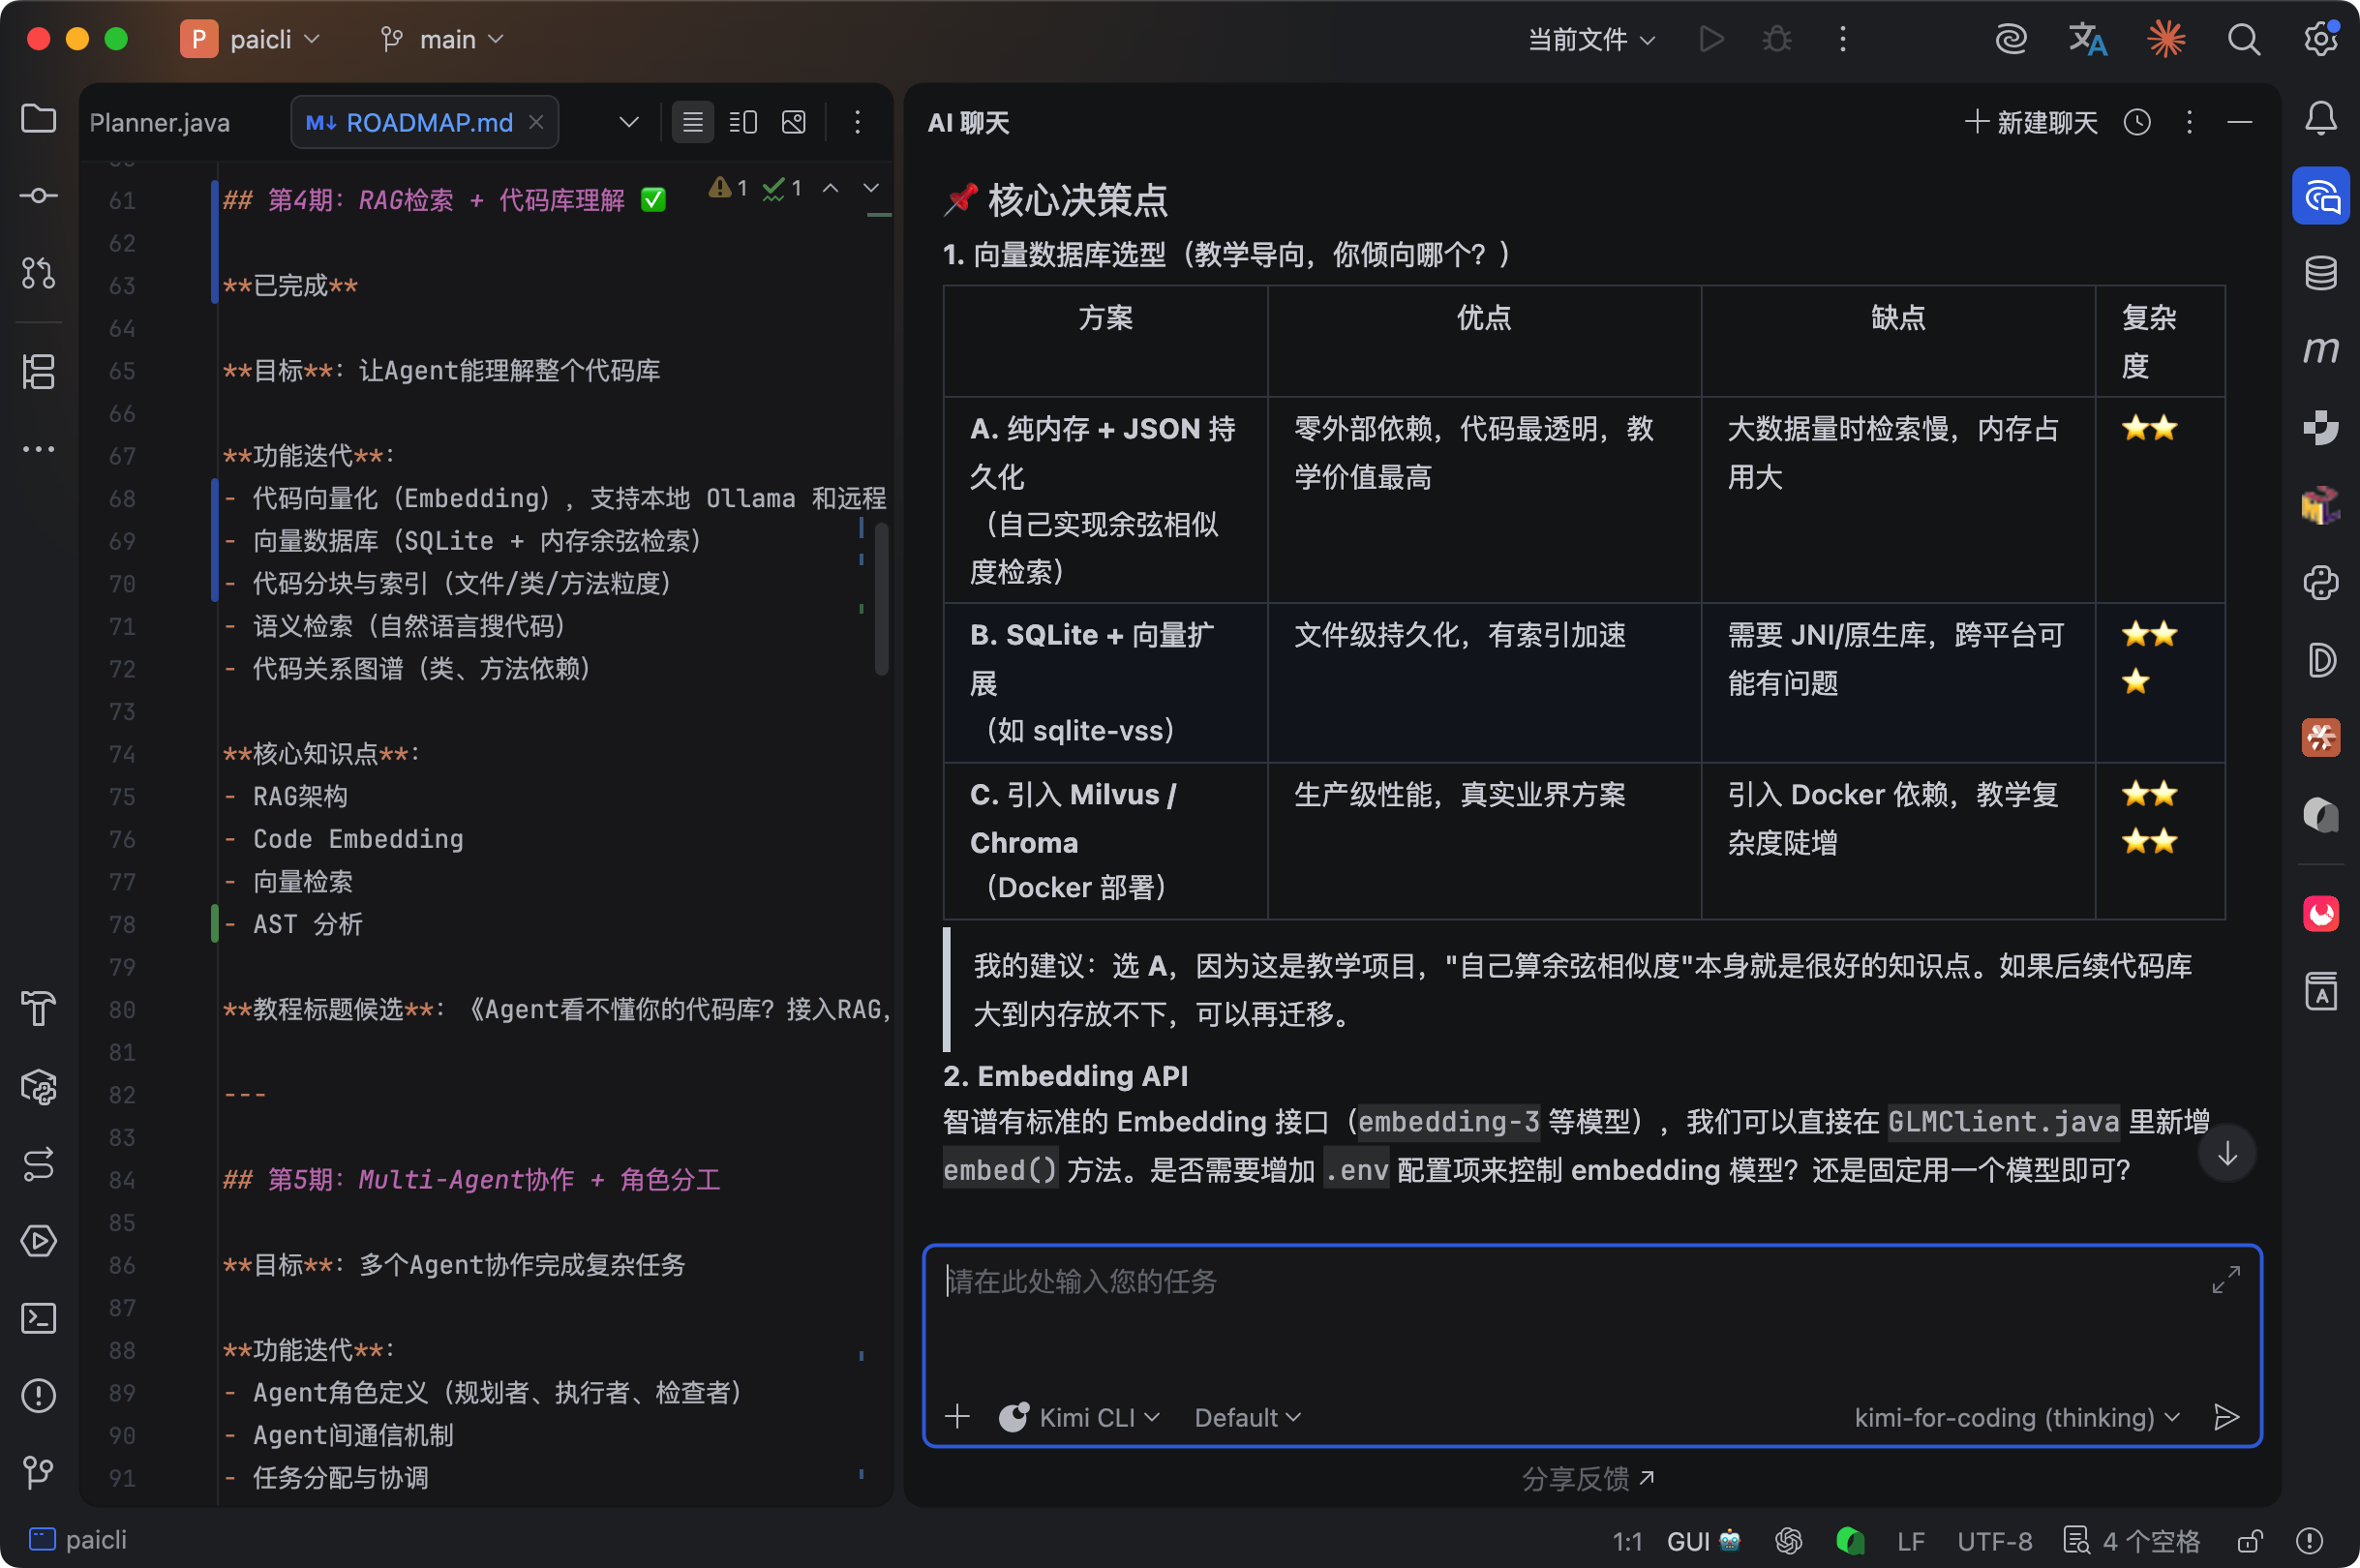The width and height of the screenshot is (2360, 1568).
Task: Send the chat message
Action: pyautogui.click(x=2226, y=1417)
